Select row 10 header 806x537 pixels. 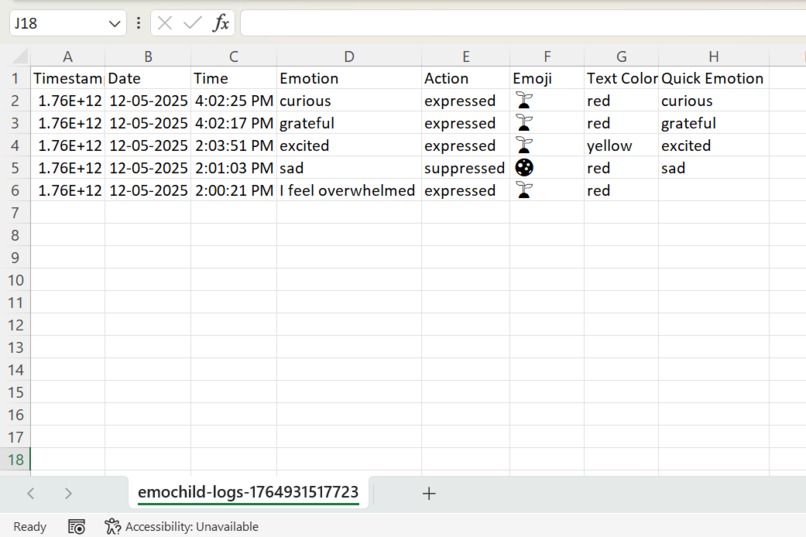click(x=15, y=280)
